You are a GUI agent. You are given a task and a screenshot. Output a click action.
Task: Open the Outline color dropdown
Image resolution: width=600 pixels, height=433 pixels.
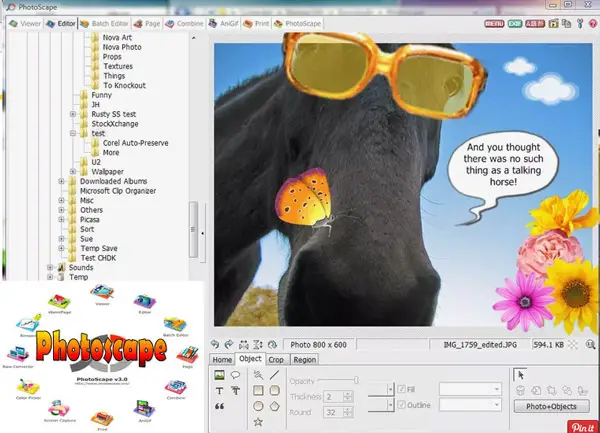click(470, 405)
